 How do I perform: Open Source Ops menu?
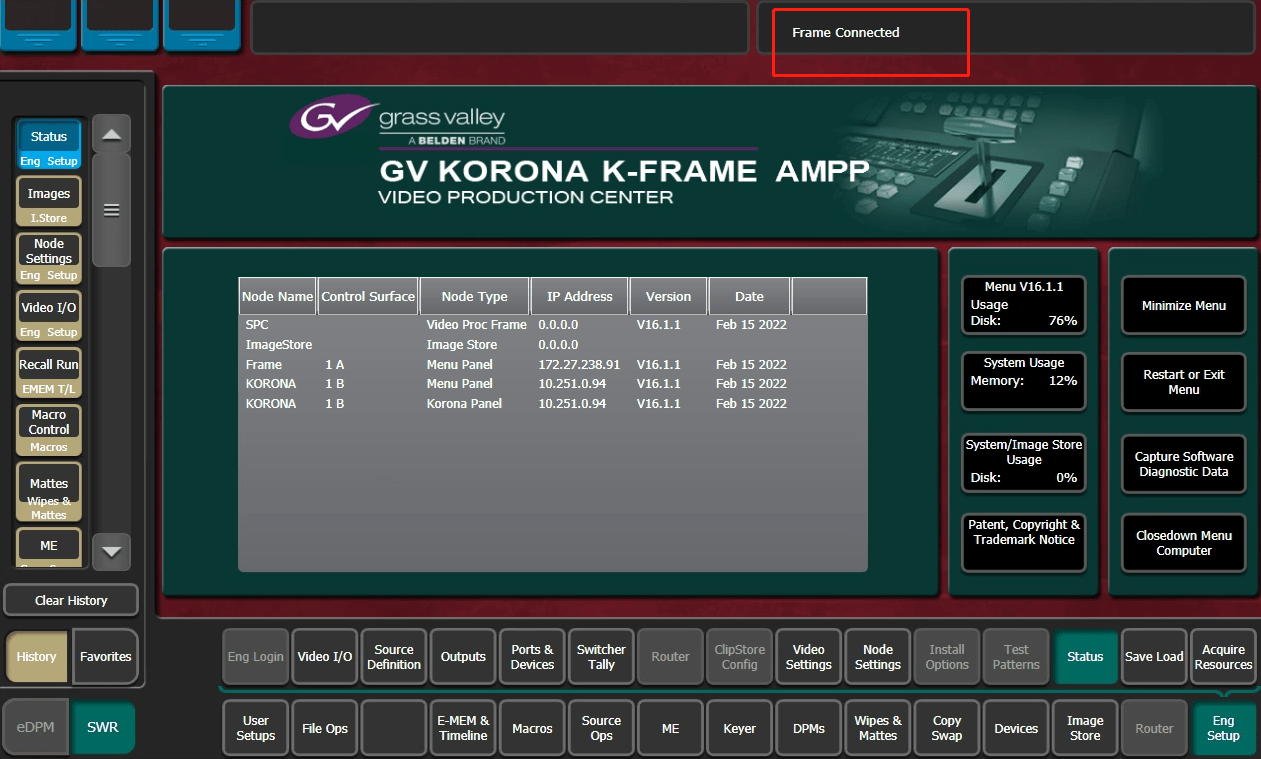pyautogui.click(x=602, y=728)
